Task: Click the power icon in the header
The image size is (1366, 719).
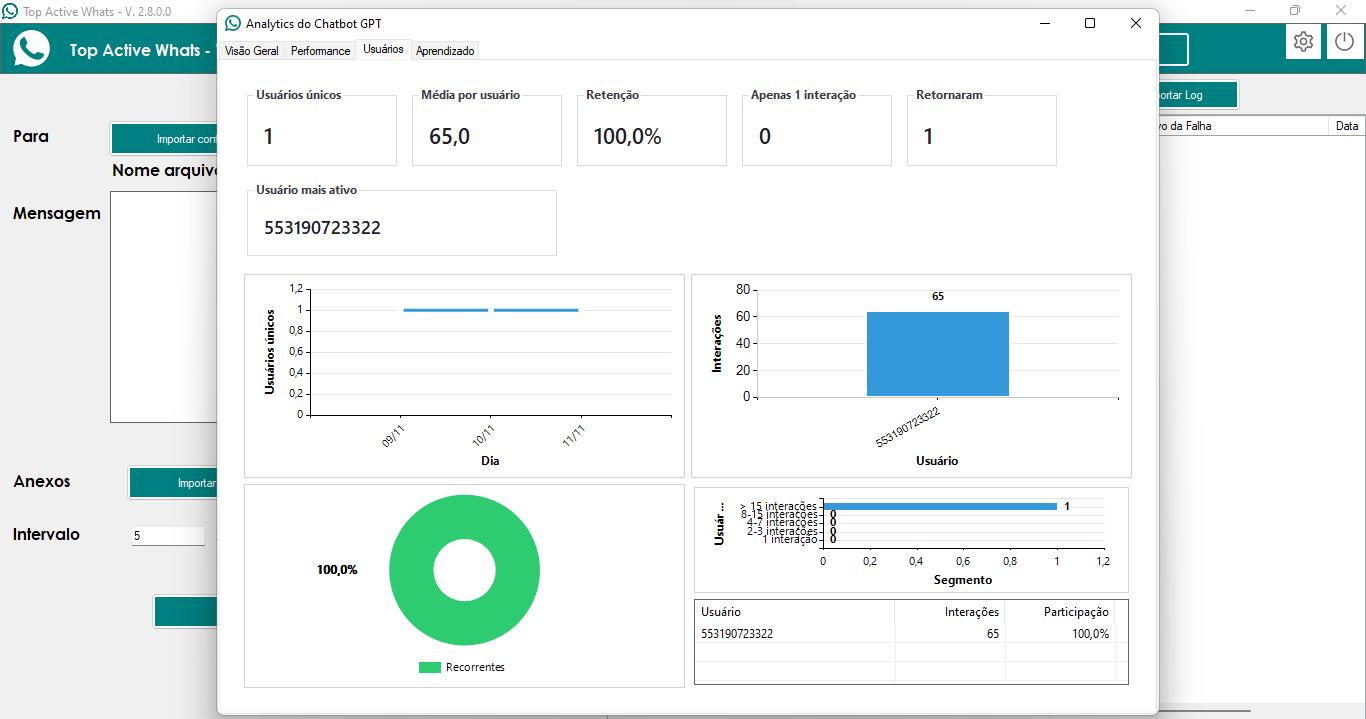Action: [x=1345, y=42]
